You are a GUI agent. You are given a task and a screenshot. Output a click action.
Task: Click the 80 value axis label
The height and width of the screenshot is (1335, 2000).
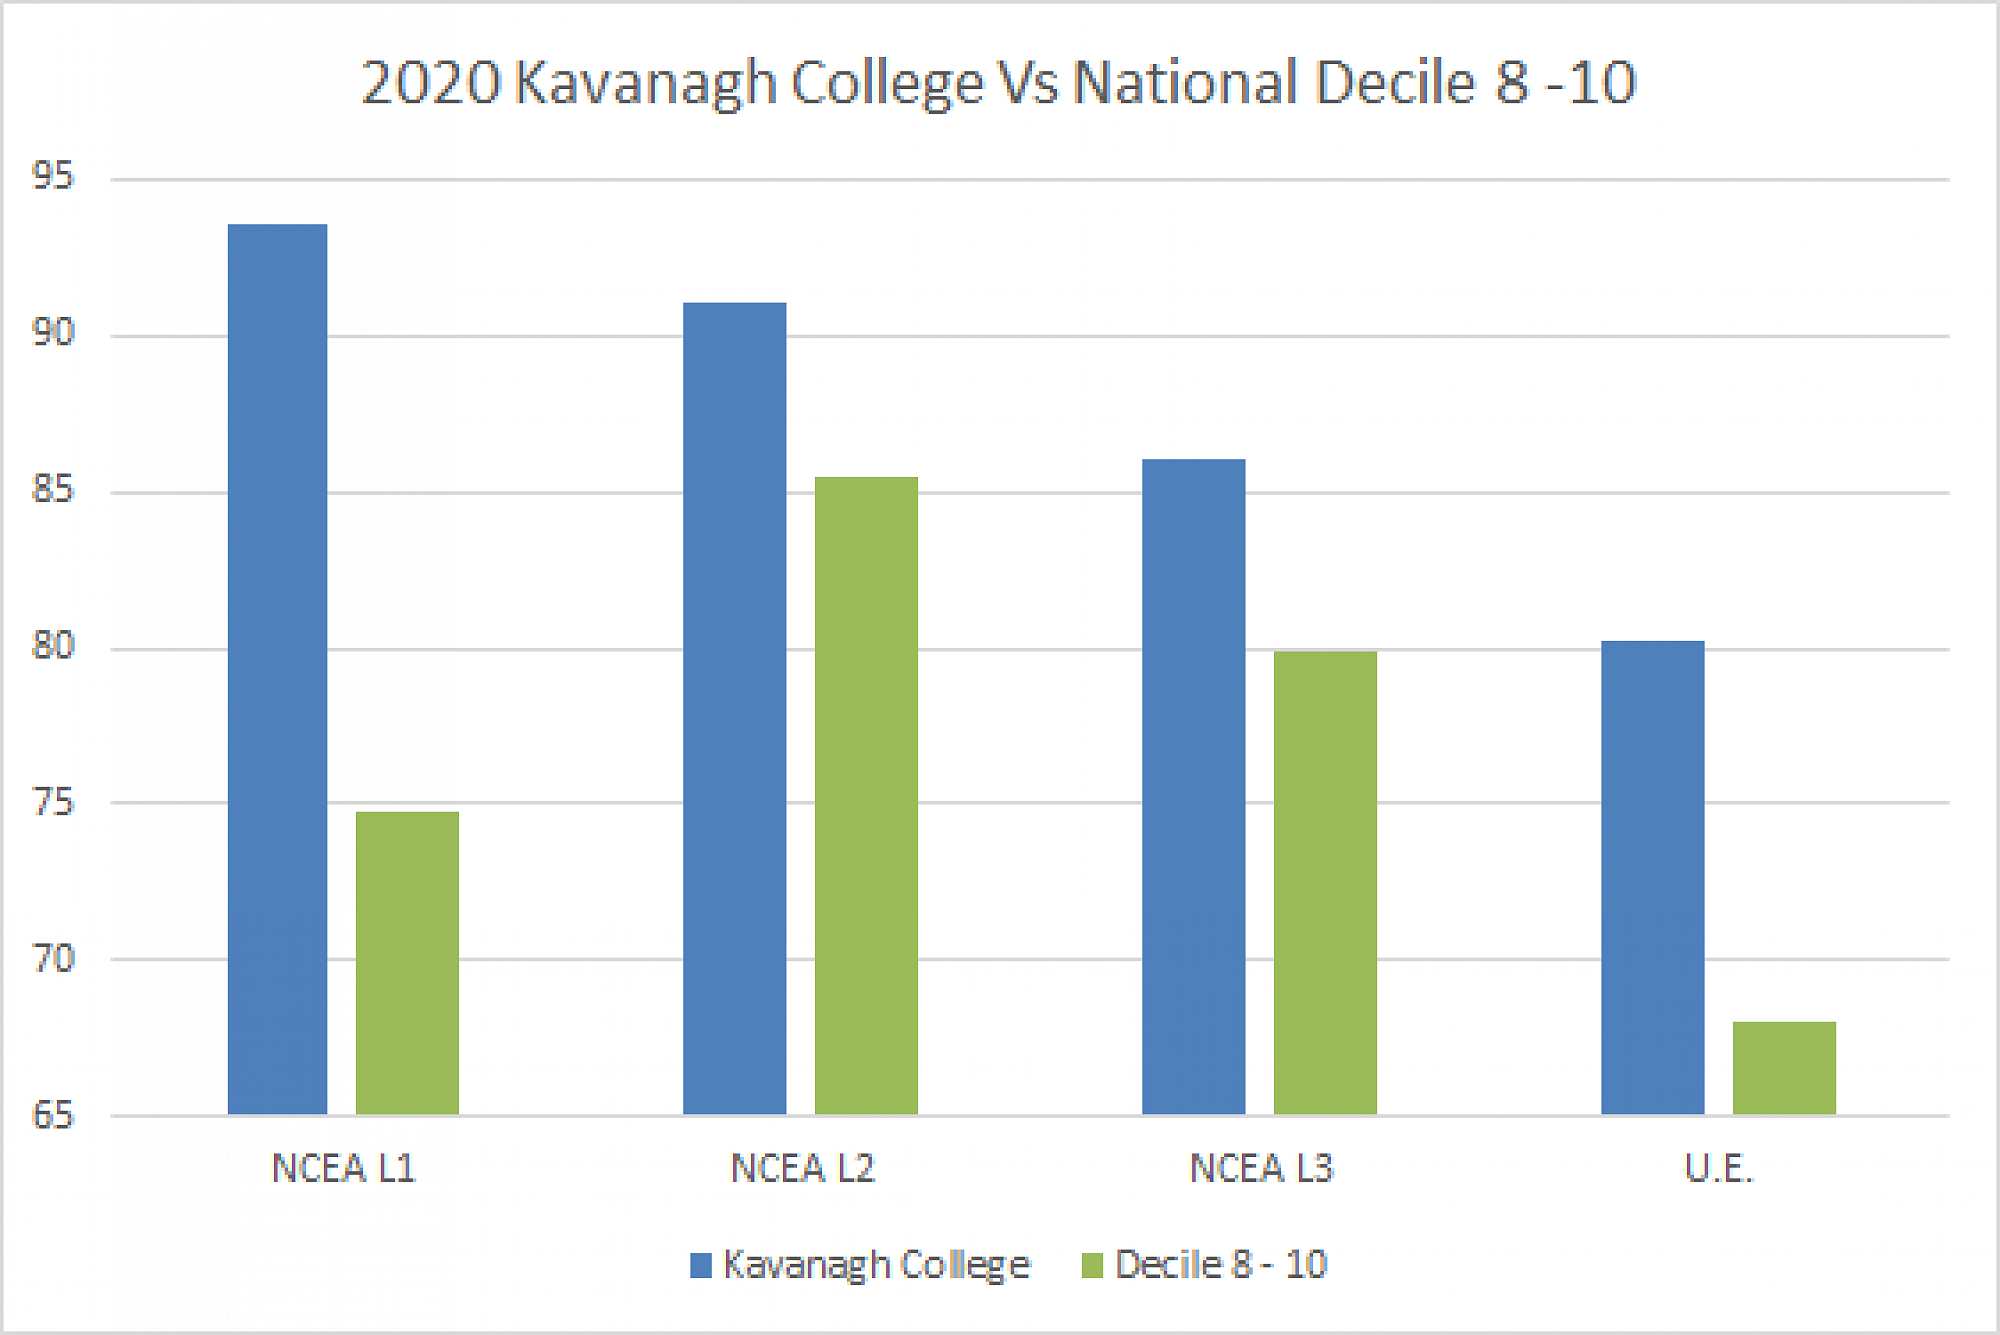pyautogui.click(x=53, y=646)
